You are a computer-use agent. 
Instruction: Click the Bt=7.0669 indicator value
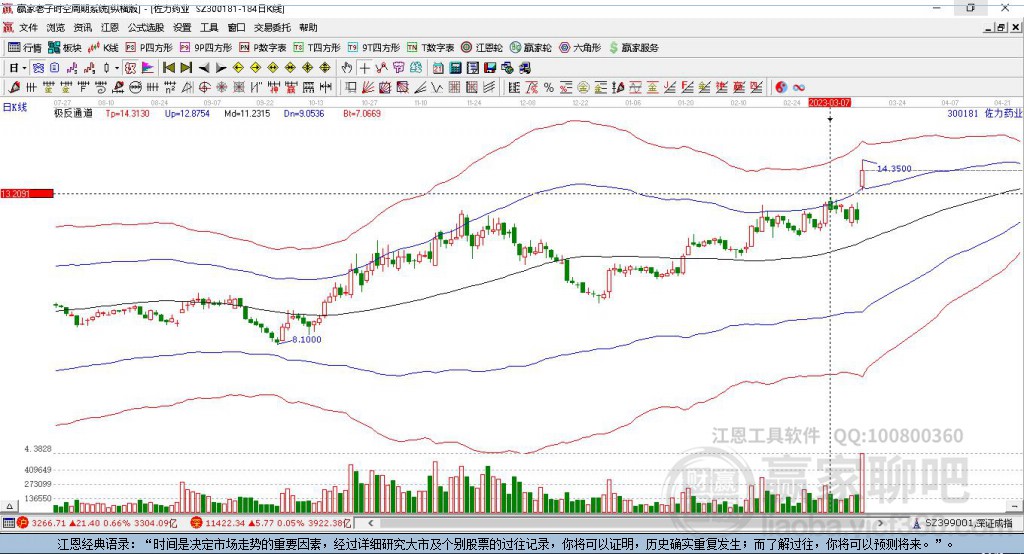362,114
